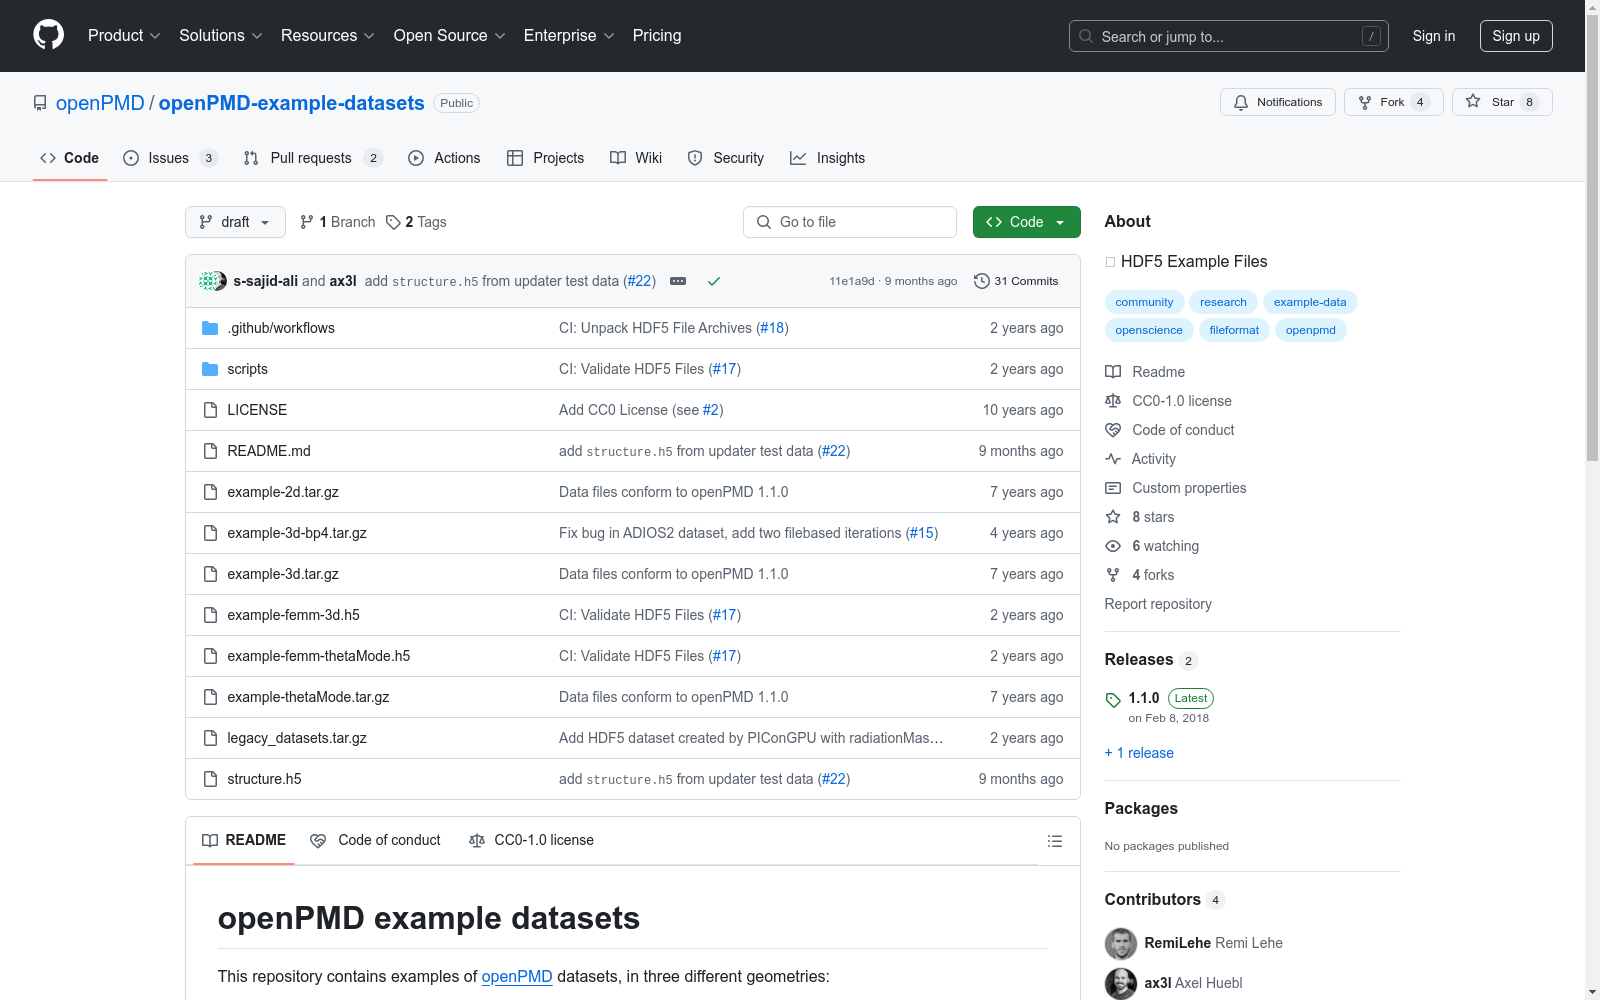
Task: Open the notifications bell button
Action: tap(1277, 102)
